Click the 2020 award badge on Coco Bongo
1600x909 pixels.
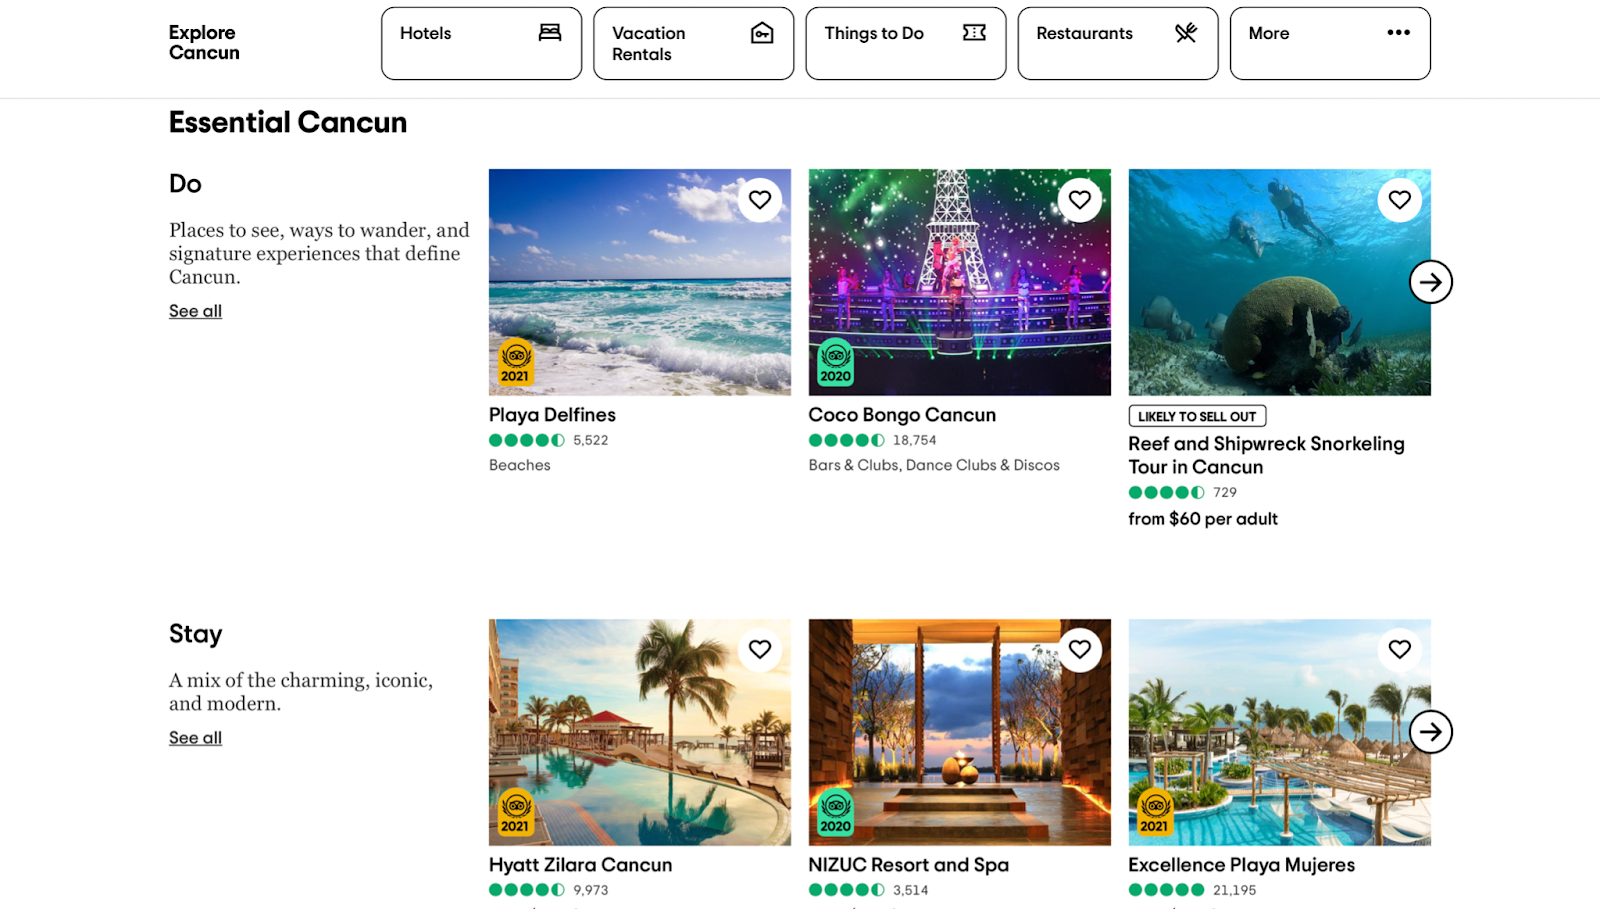(836, 362)
